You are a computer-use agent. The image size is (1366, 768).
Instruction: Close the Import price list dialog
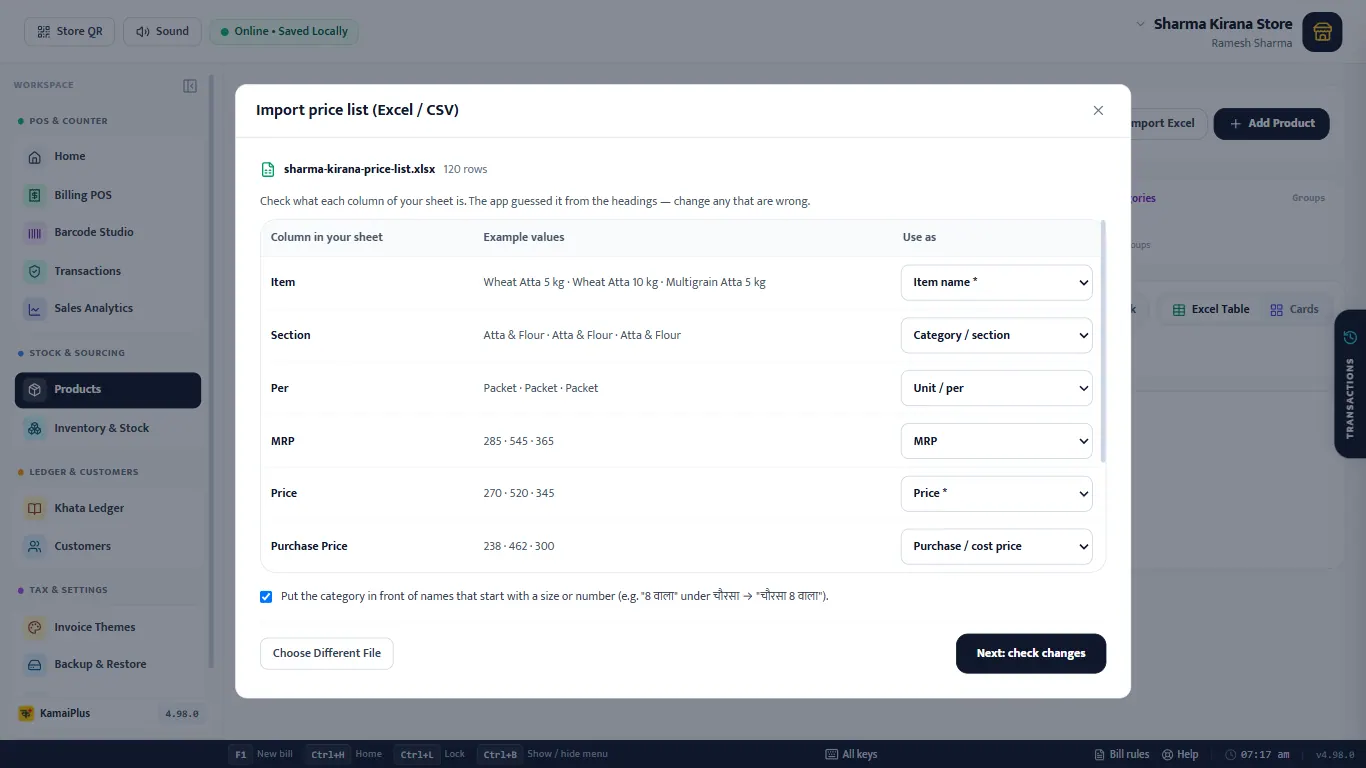tap(1098, 110)
